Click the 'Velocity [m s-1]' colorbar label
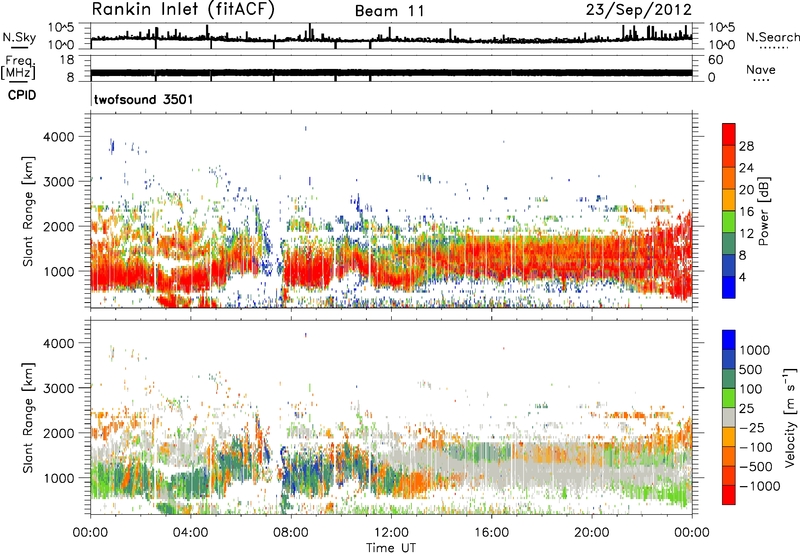The height and width of the screenshot is (554, 800). [790, 417]
